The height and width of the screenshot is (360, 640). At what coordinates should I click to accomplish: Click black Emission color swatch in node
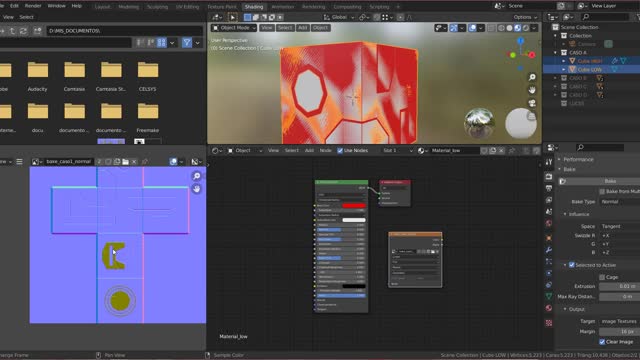tap(354, 286)
